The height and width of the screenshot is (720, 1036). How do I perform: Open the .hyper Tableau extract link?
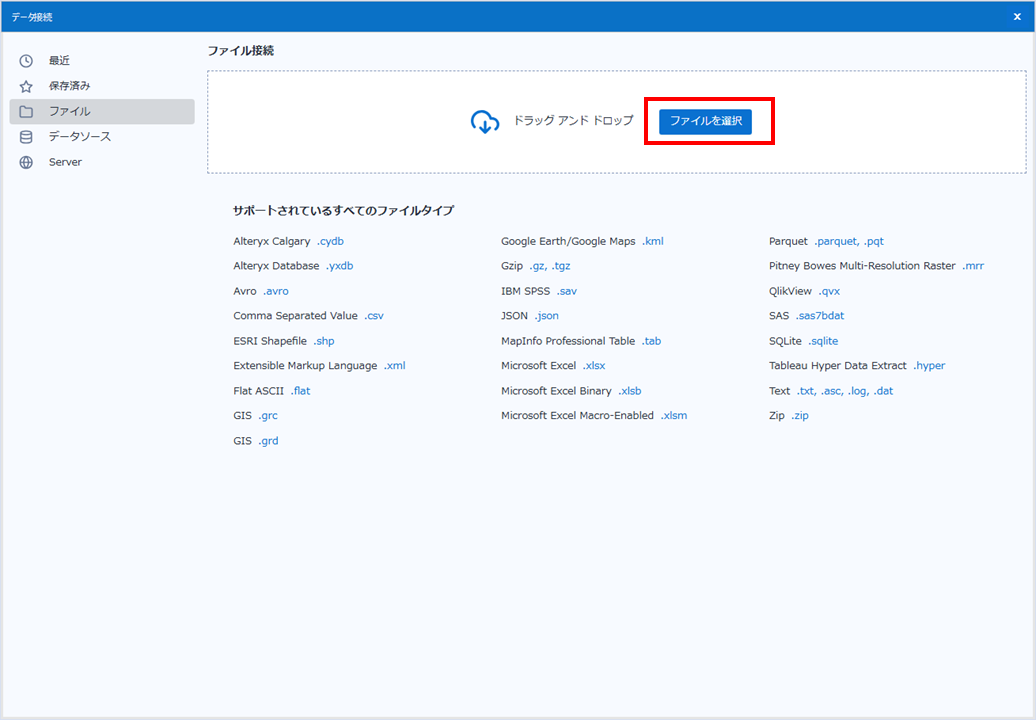pyautogui.click(x=929, y=366)
